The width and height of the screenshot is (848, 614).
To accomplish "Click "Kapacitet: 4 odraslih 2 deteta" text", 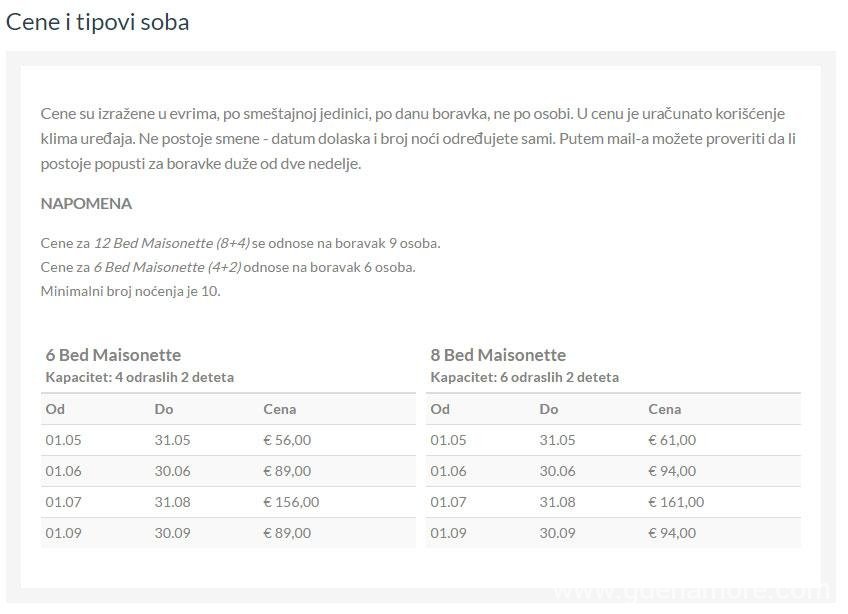I will click(x=140, y=378).
